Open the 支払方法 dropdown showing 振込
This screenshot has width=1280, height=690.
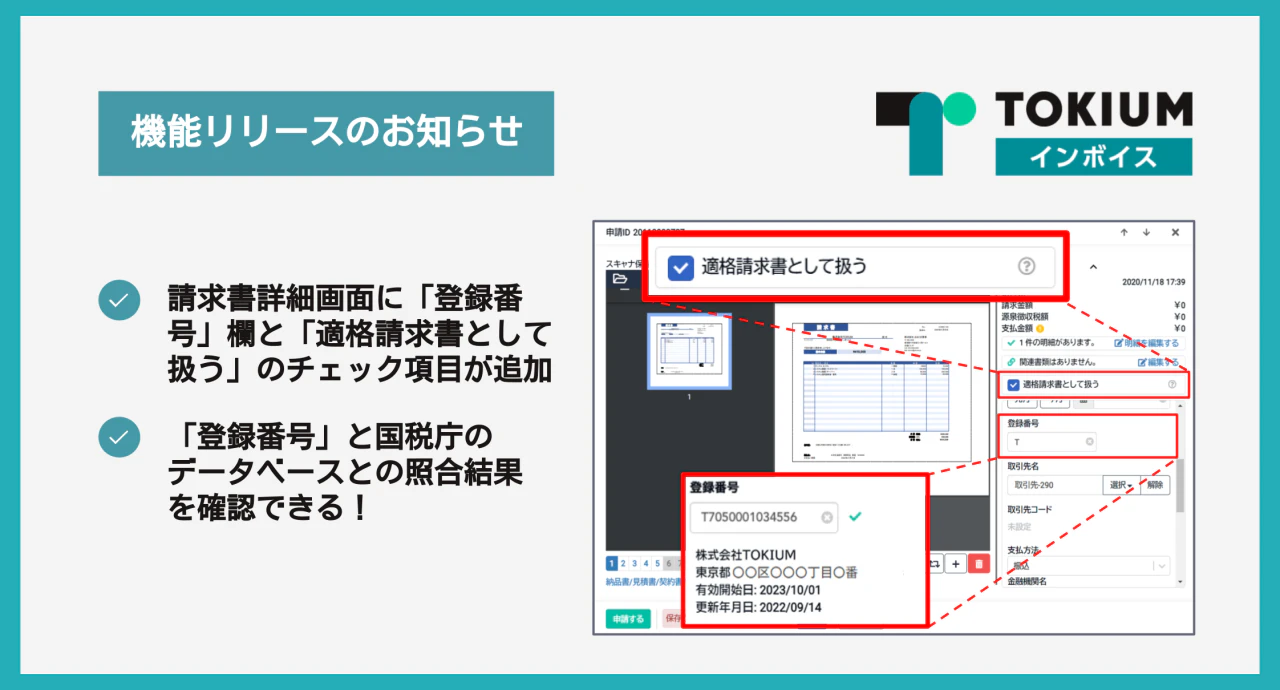point(1089,566)
